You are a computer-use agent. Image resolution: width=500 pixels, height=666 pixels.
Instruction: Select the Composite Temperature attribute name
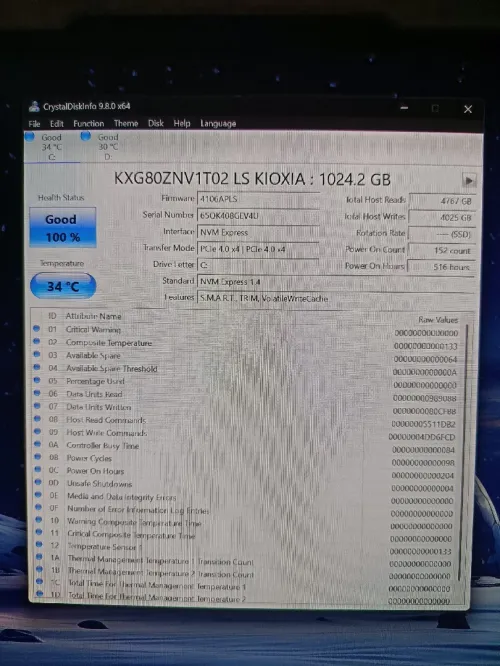109,343
